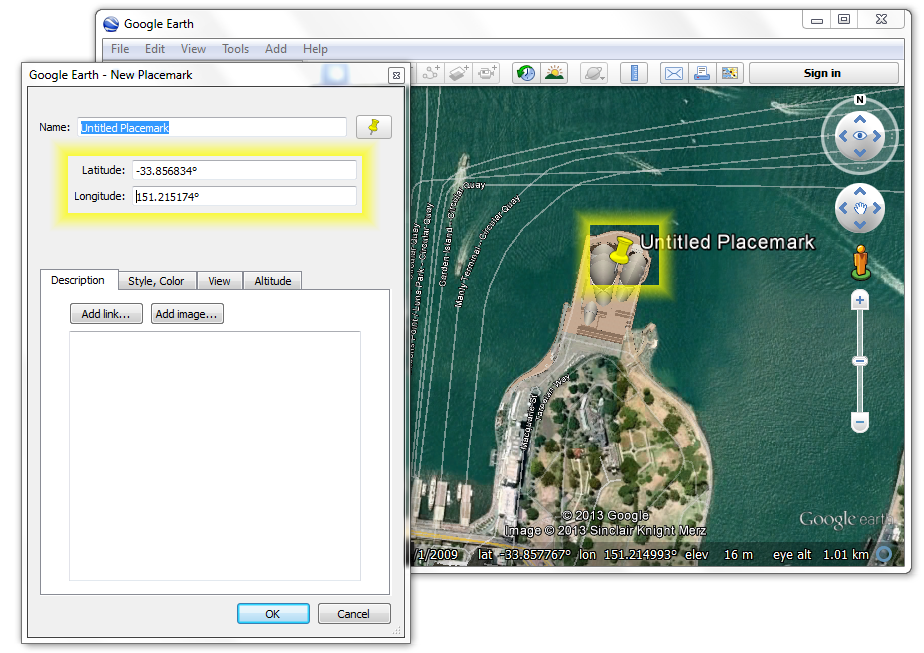
Task: Click the pushpin icon button beside Name
Action: (x=374, y=127)
